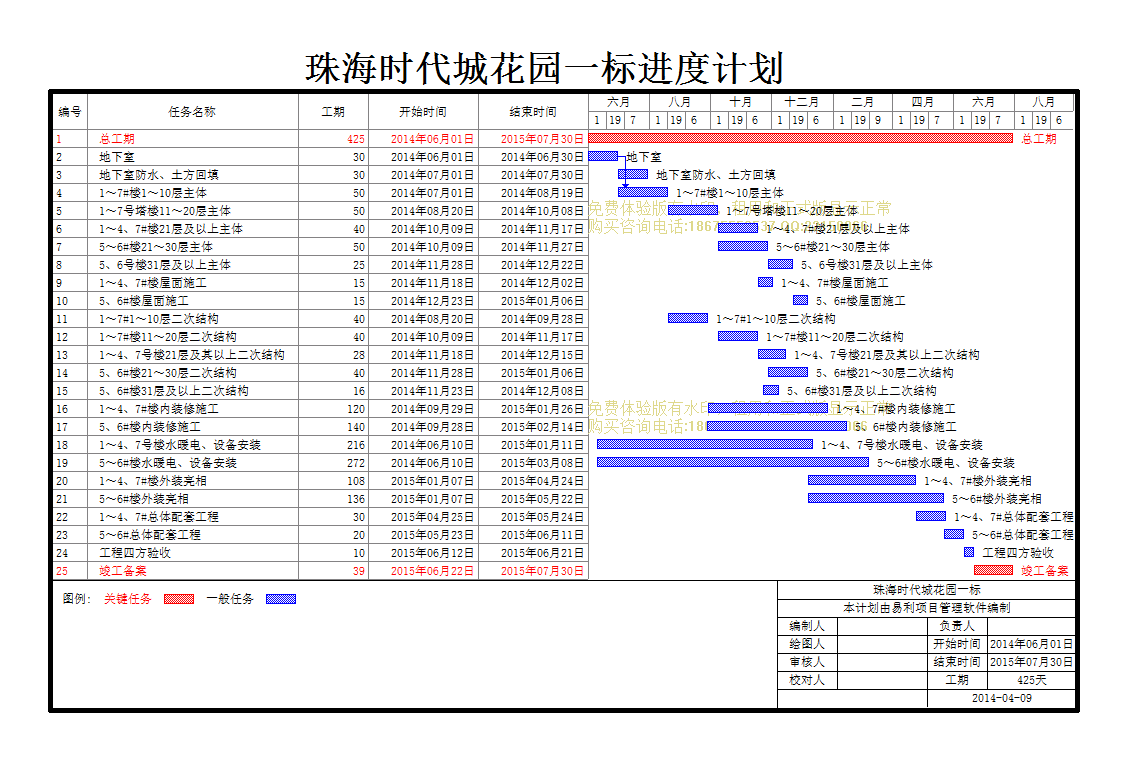Click the 工程四方验收 Gantt bar
1126x759 pixels.
[x=969, y=552]
